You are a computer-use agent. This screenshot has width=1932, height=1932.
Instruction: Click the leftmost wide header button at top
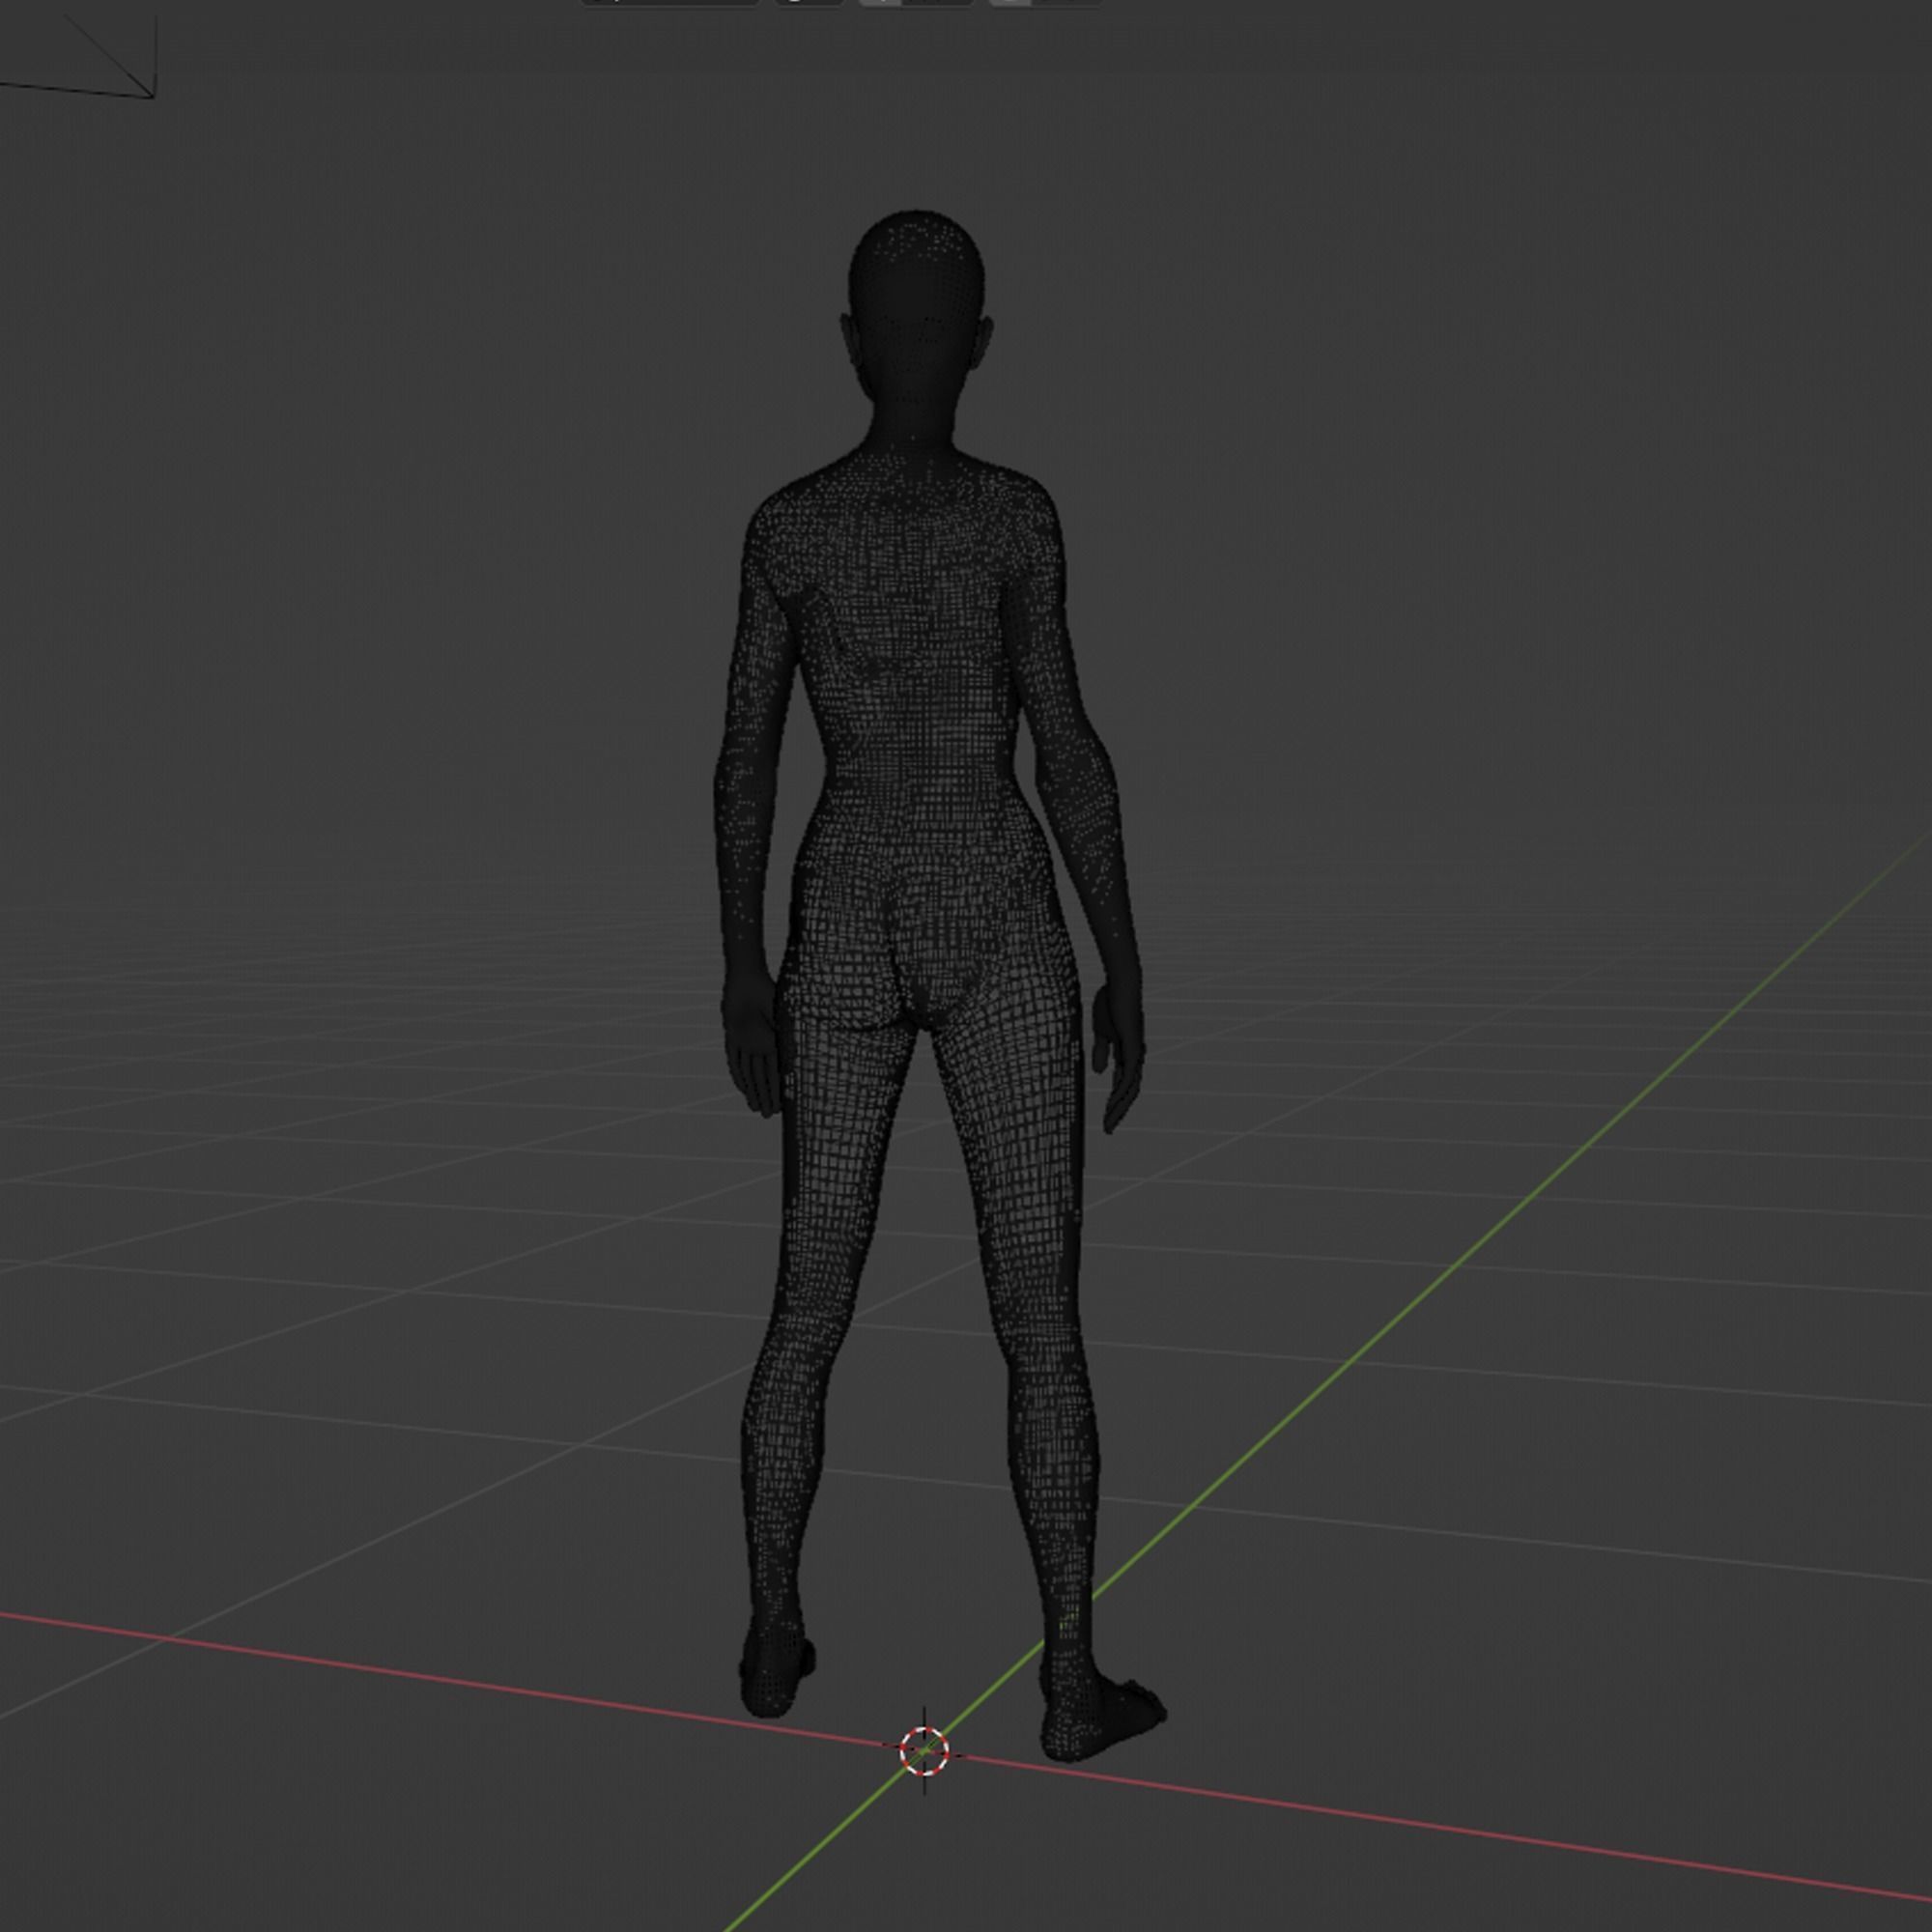point(668,3)
